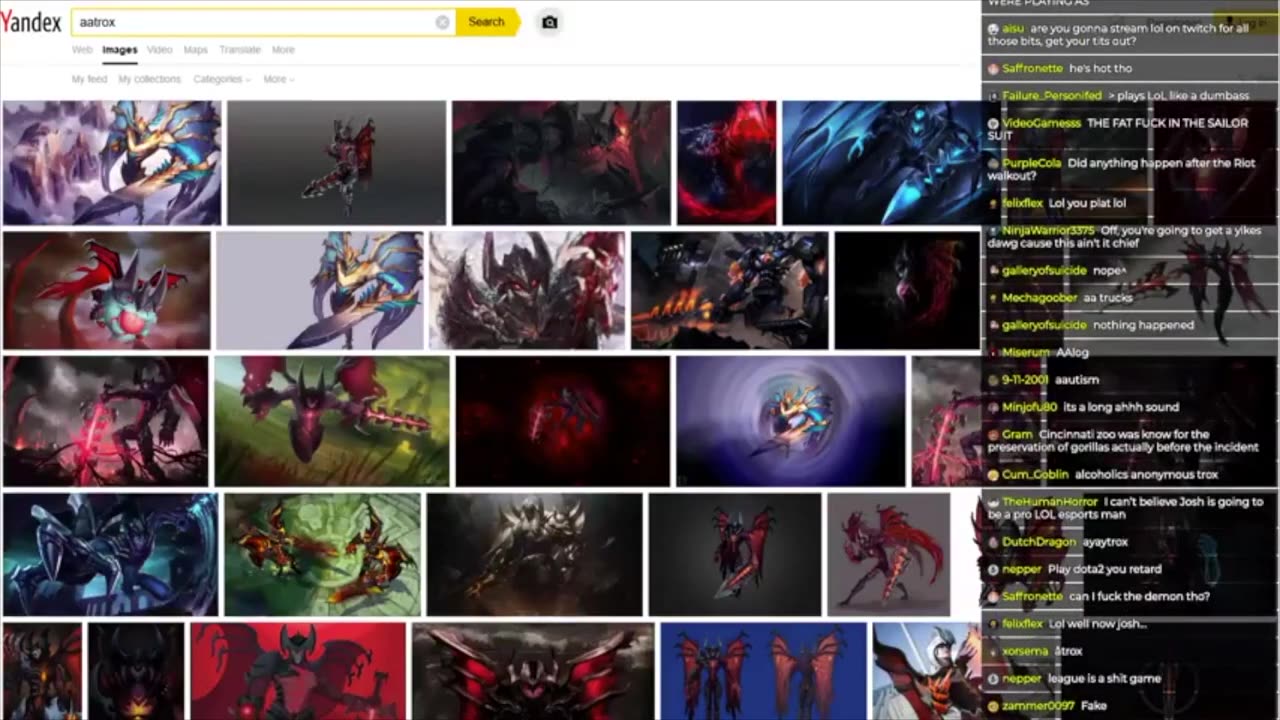Open the Translate tab

coord(240,50)
